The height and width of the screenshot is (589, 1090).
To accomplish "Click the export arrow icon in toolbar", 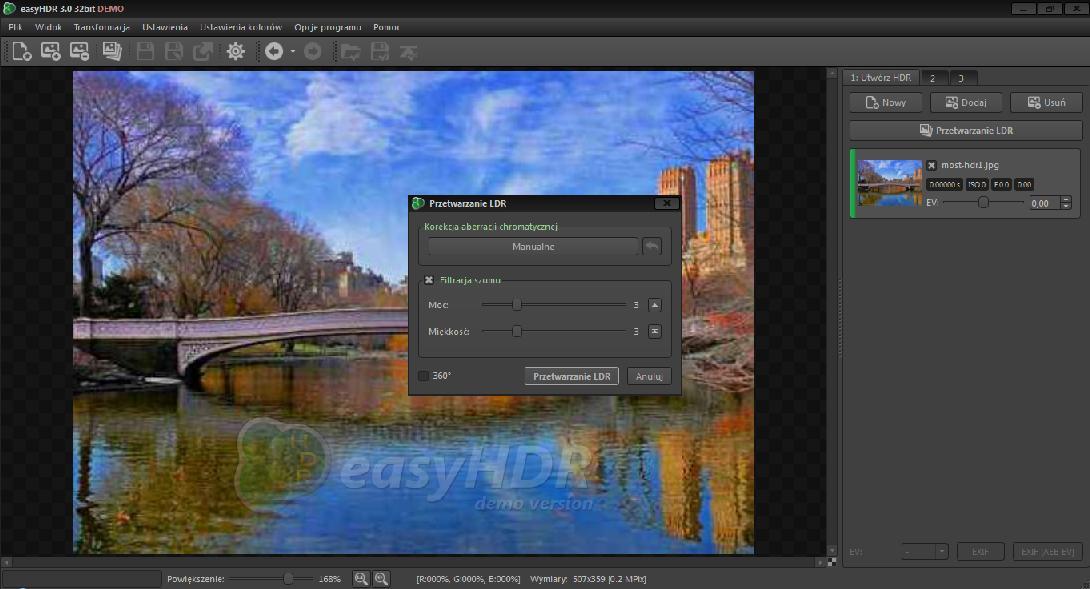I will point(203,51).
